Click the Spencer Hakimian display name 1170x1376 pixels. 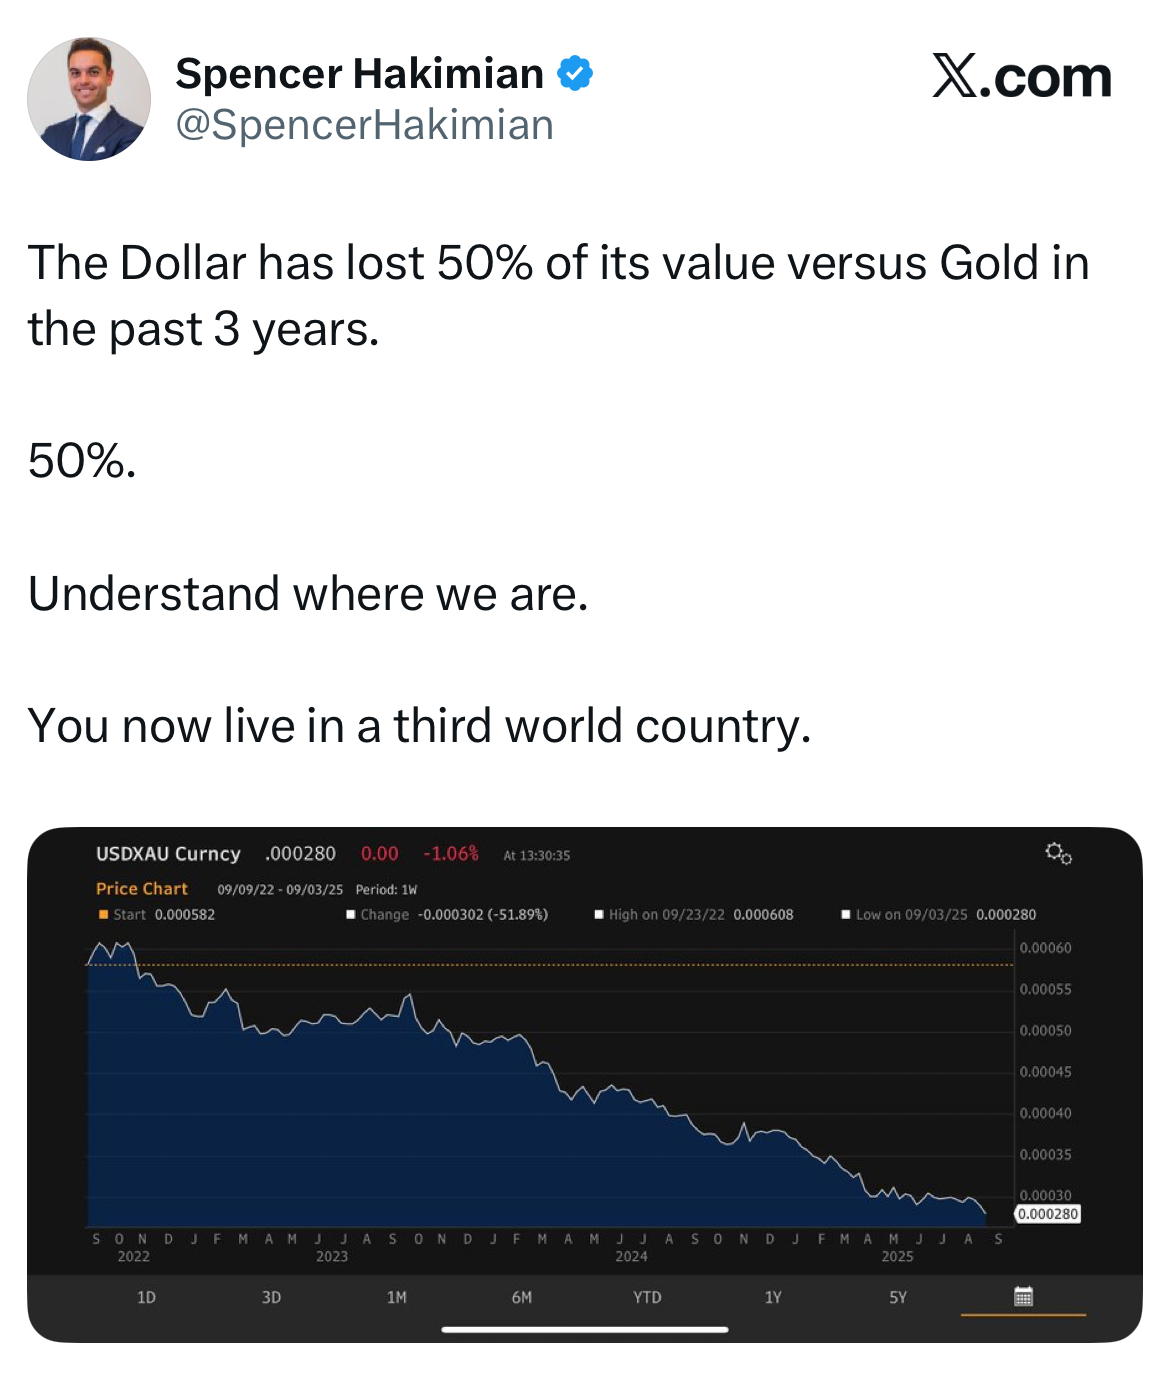[x=359, y=74]
